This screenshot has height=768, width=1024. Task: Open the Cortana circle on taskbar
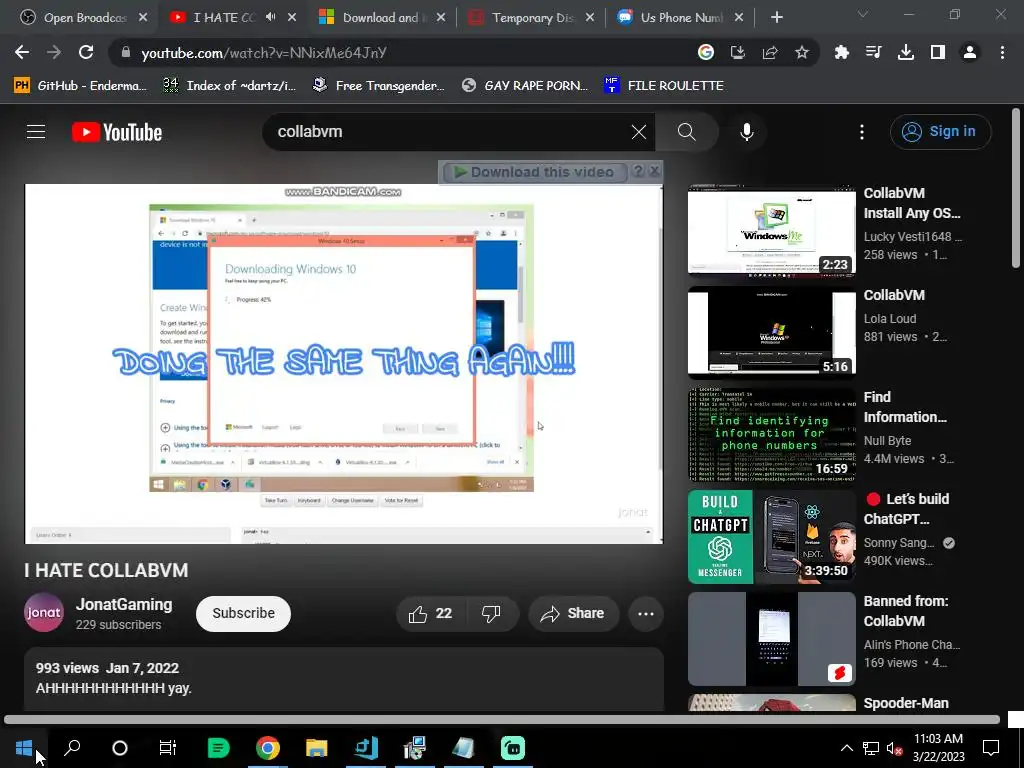tap(120, 748)
